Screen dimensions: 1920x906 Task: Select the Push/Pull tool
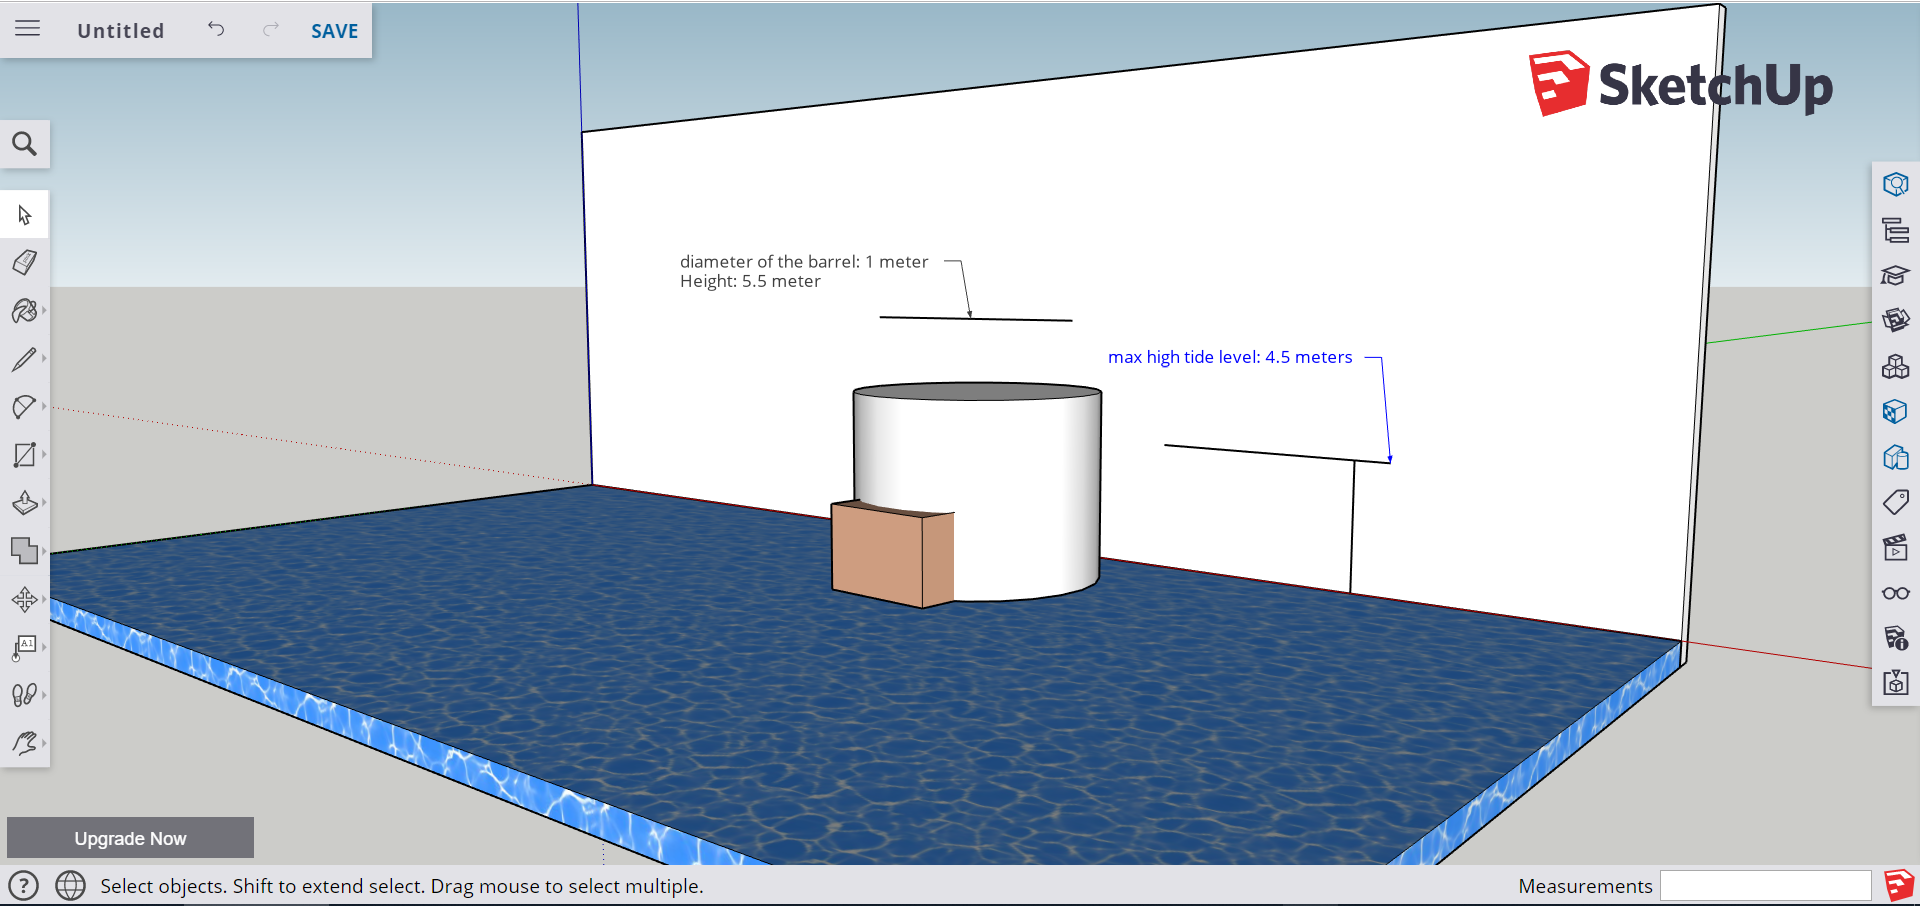pyautogui.click(x=24, y=503)
